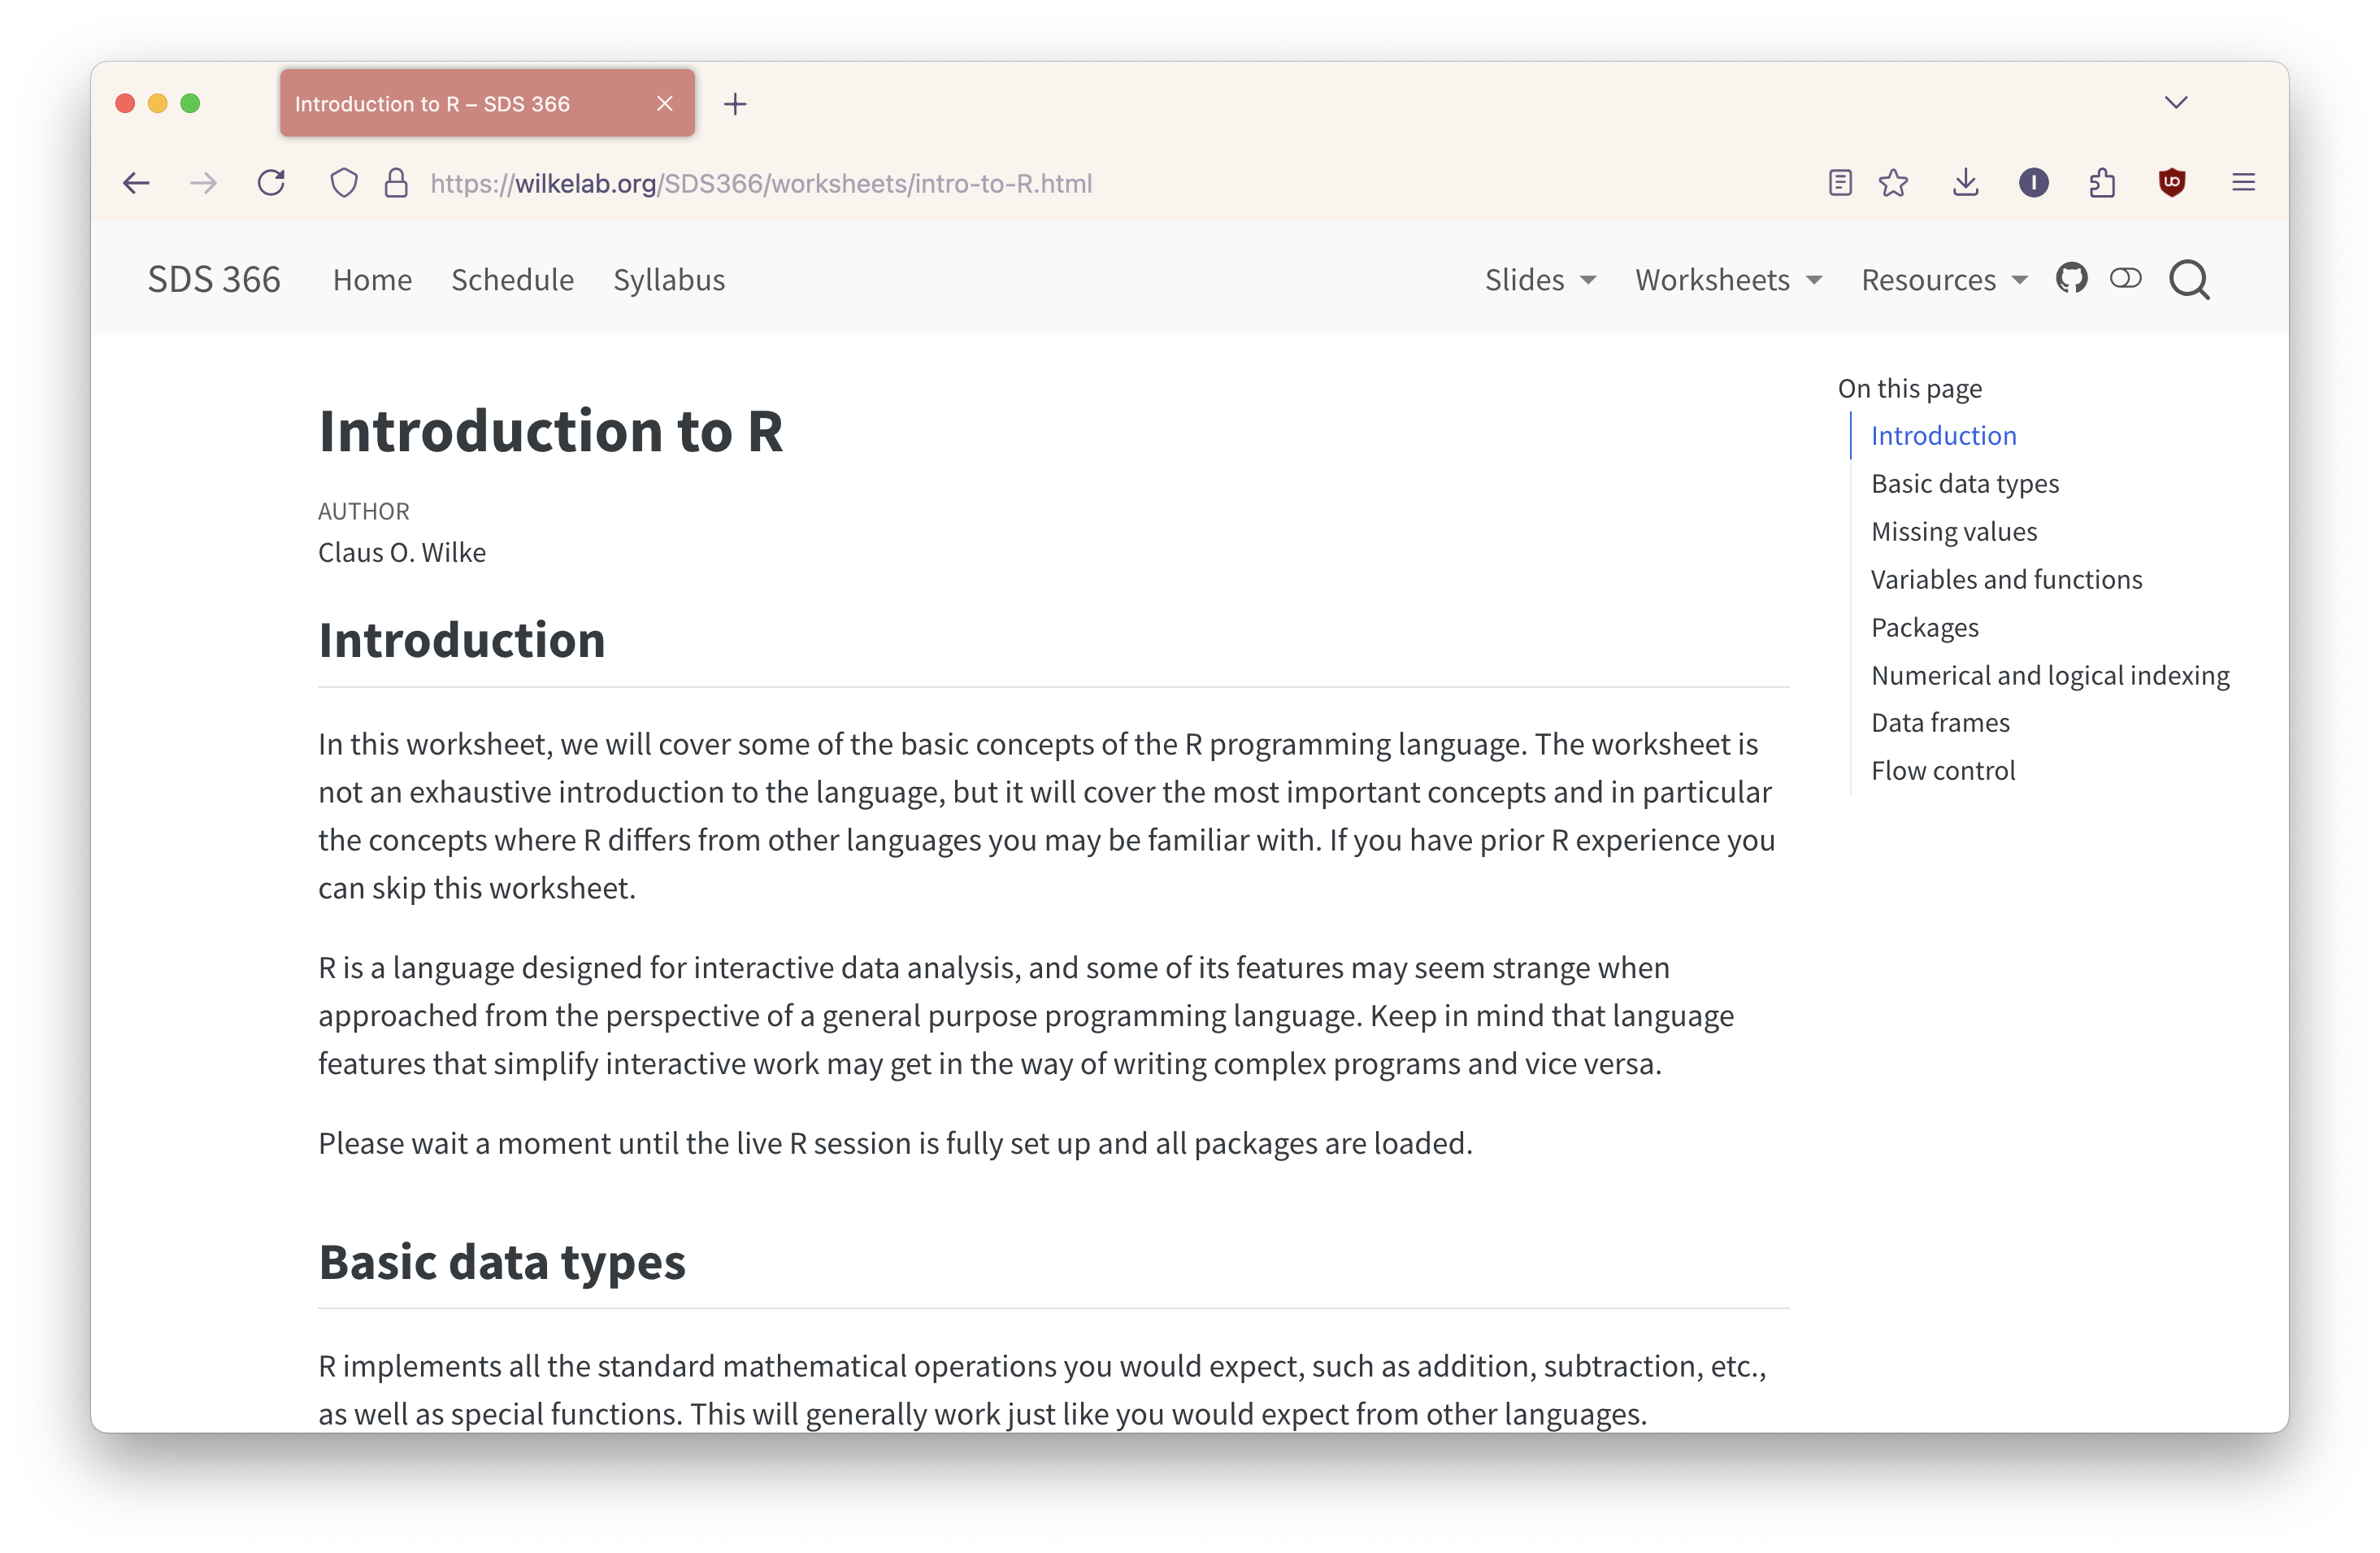Expand the Resources dropdown menu
The image size is (2380, 1553).
[1943, 280]
